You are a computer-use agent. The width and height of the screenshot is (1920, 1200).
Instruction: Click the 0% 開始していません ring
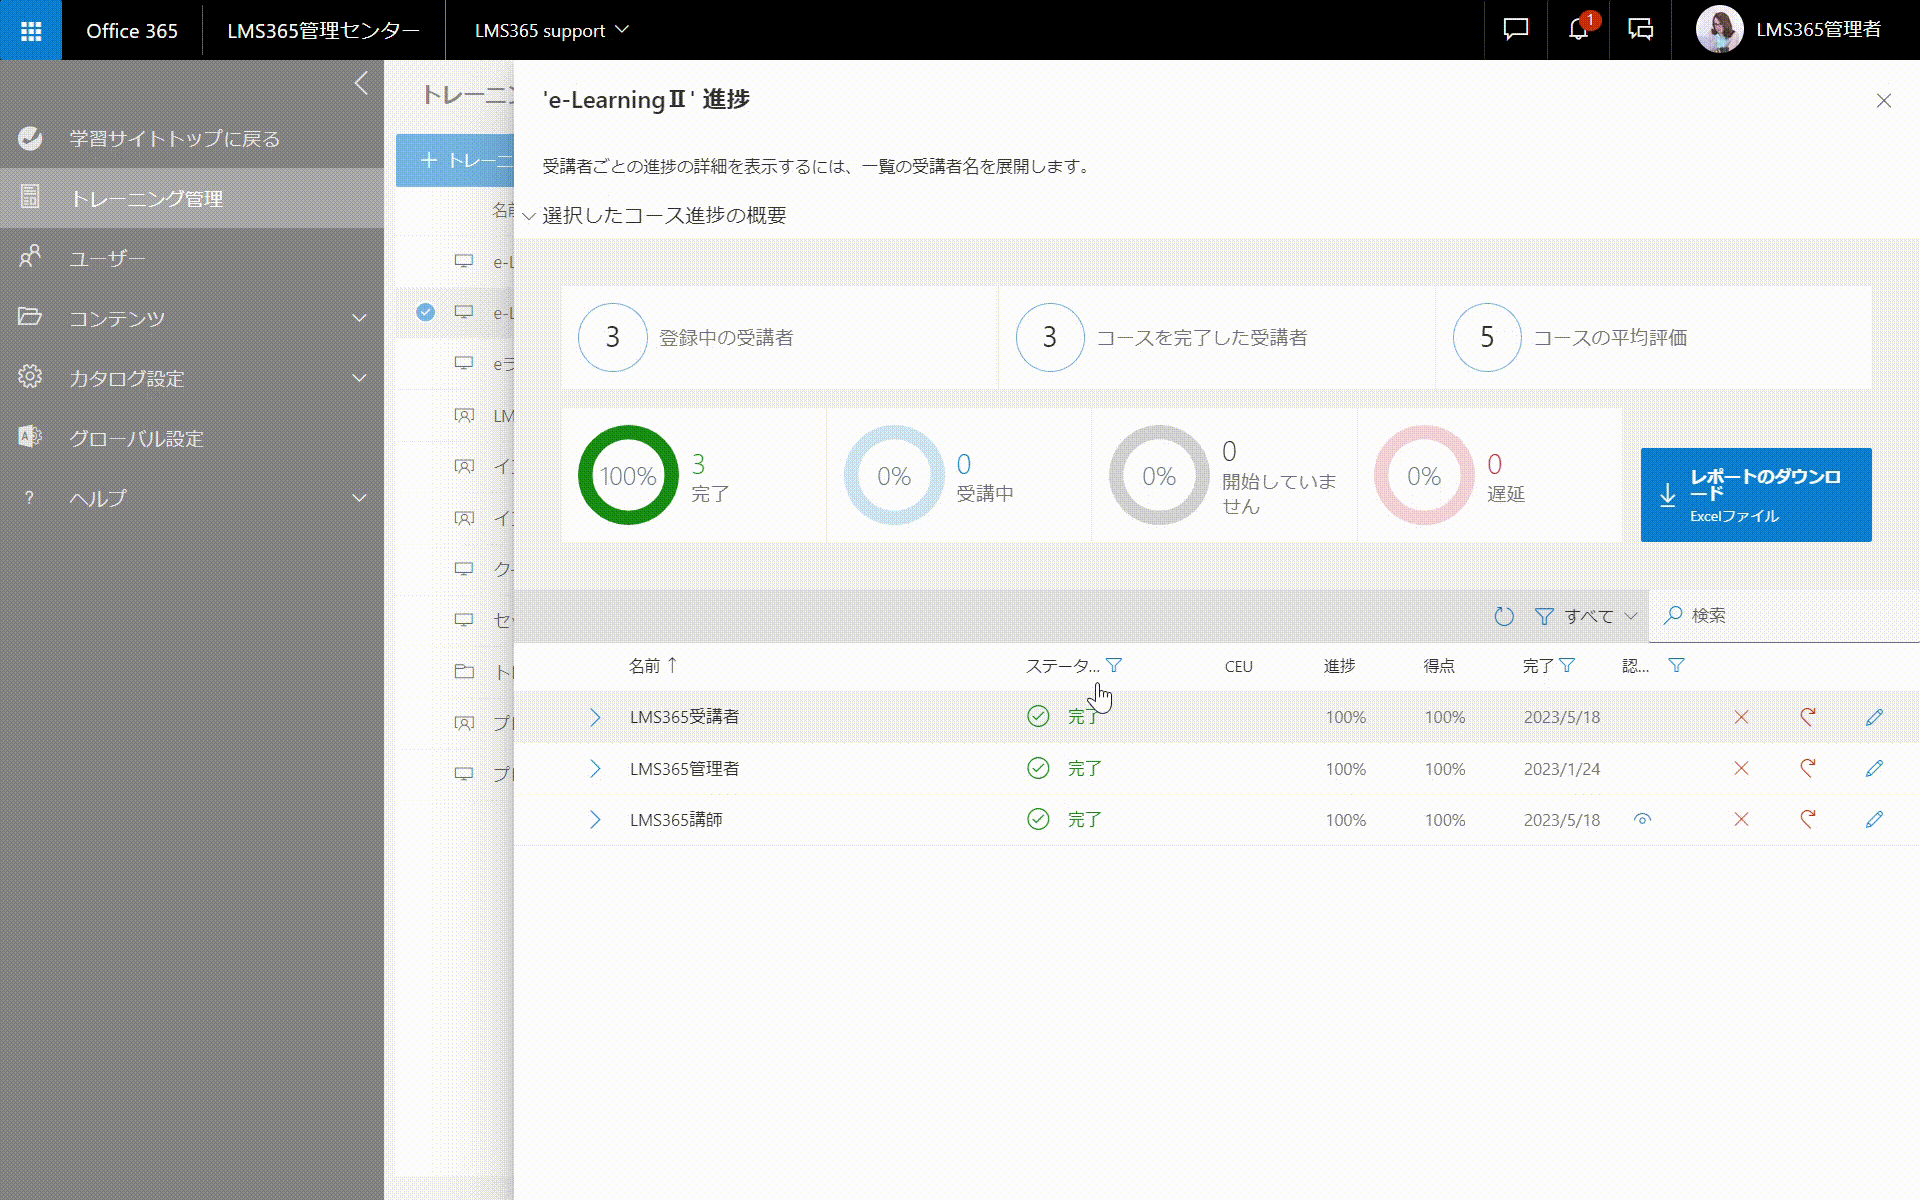coord(1159,475)
